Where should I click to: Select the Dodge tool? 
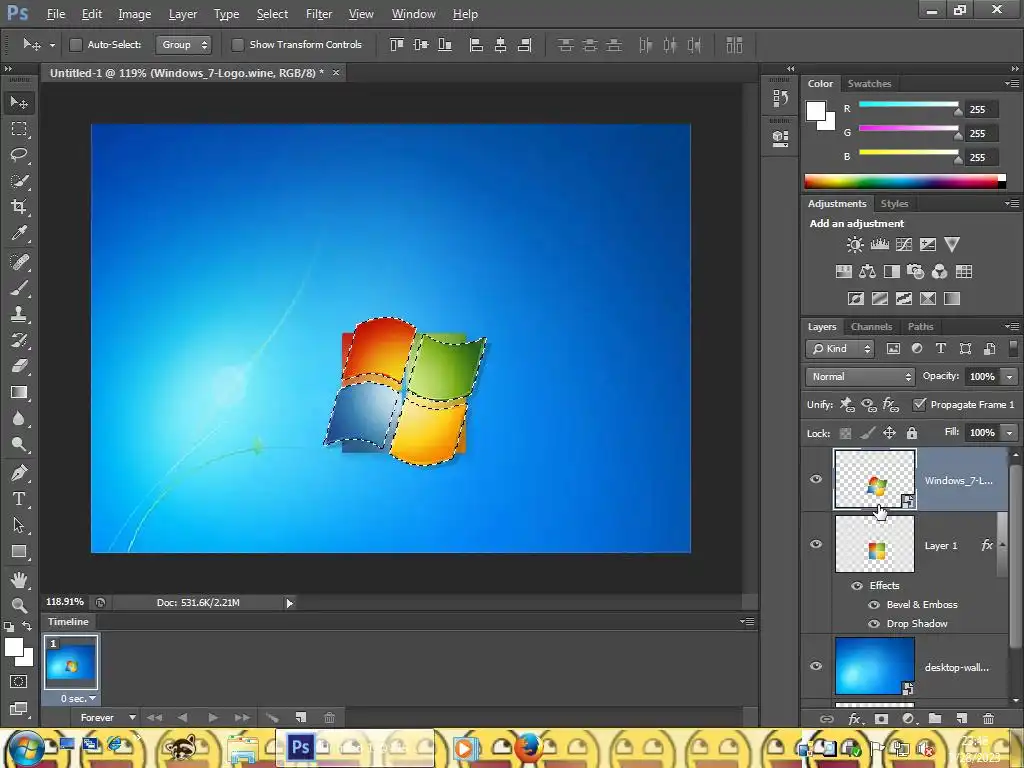pyautogui.click(x=19, y=445)
